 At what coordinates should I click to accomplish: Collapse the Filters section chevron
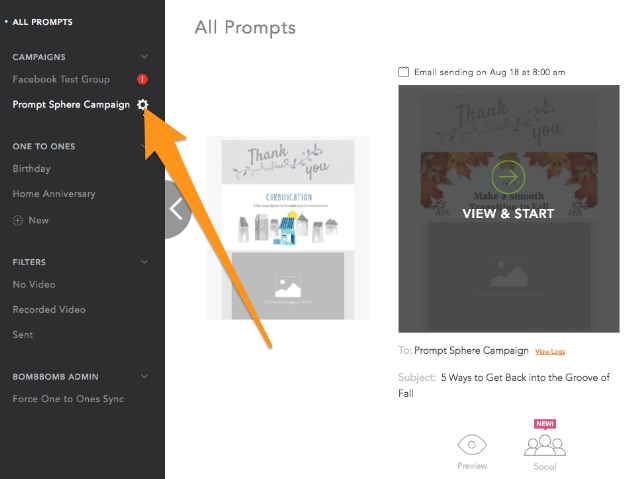(x=144, y=262)
